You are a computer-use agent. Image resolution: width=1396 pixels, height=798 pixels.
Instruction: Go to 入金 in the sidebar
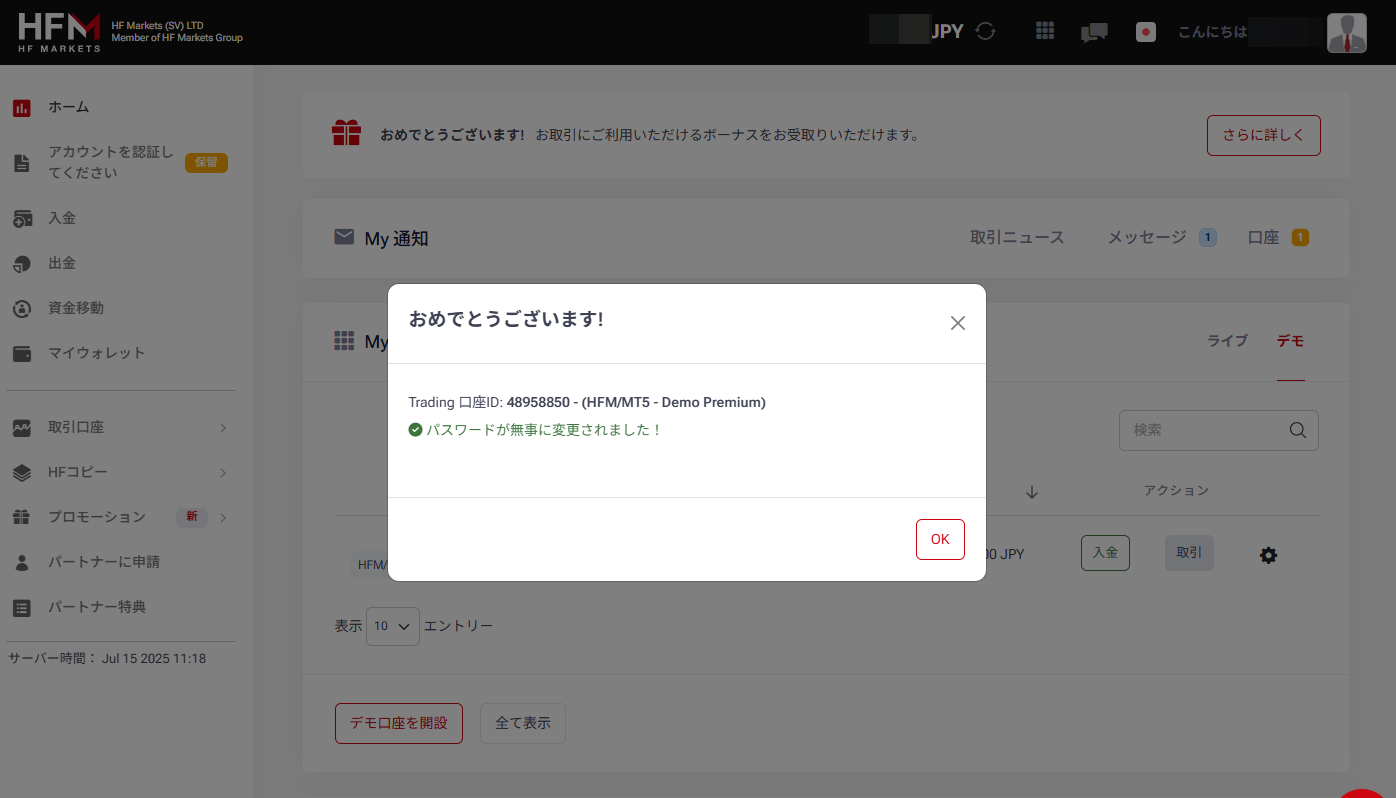coord(62,218)
